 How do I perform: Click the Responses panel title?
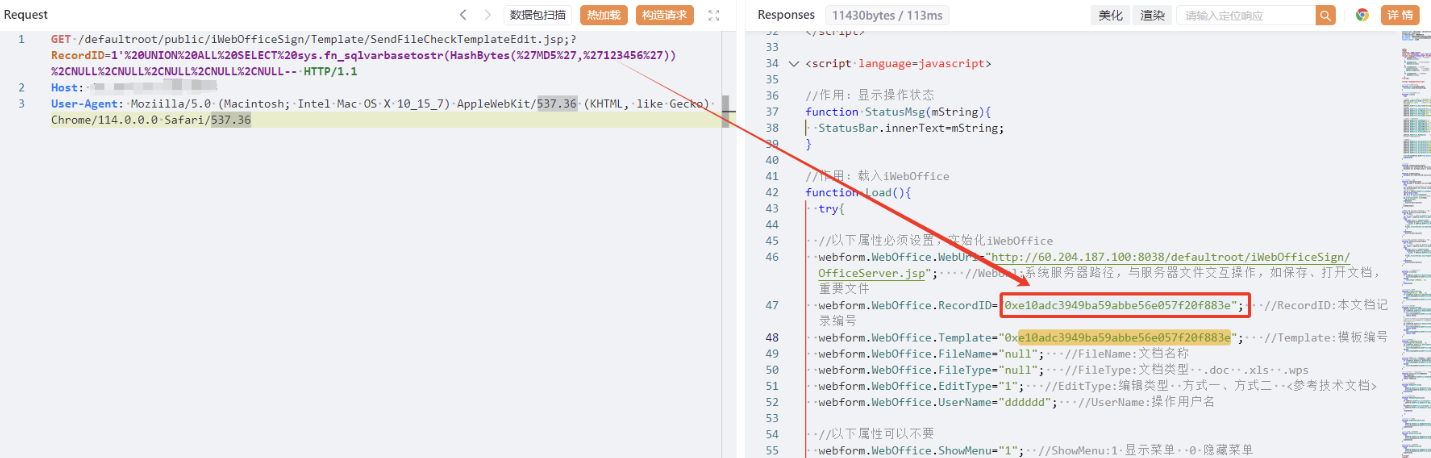coord(786,15)
